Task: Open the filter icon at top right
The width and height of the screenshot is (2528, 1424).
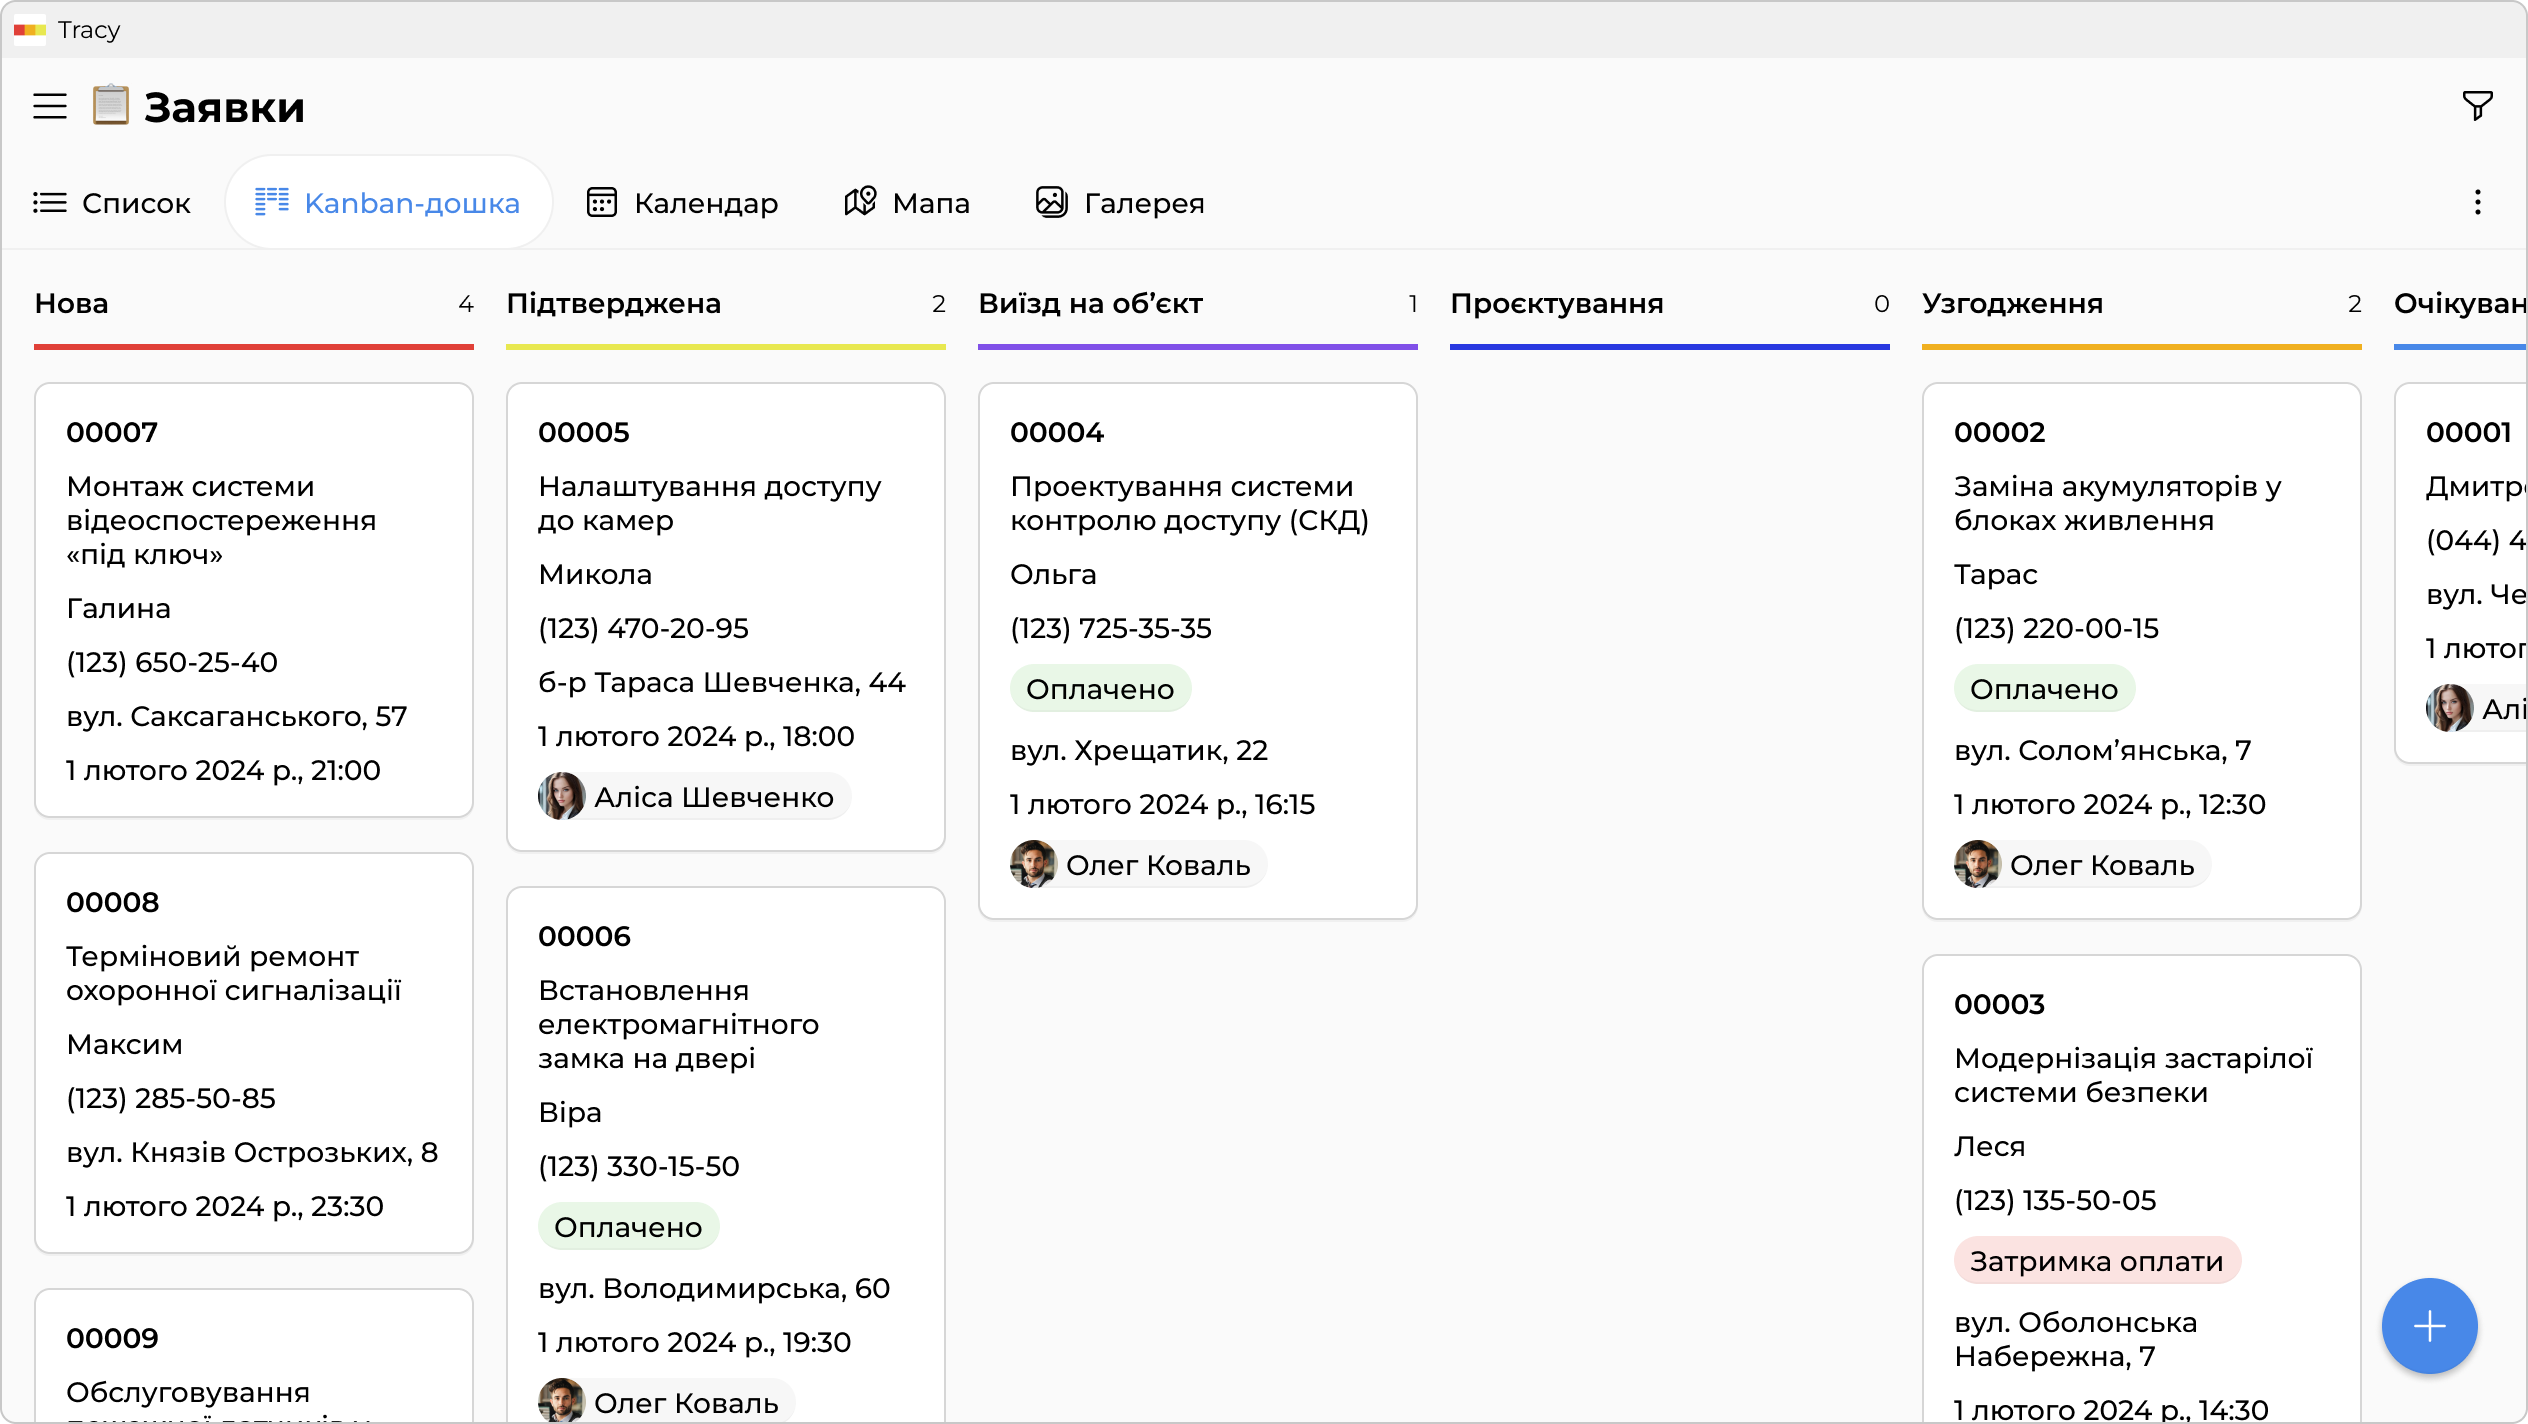Action: coord(2476,104)
